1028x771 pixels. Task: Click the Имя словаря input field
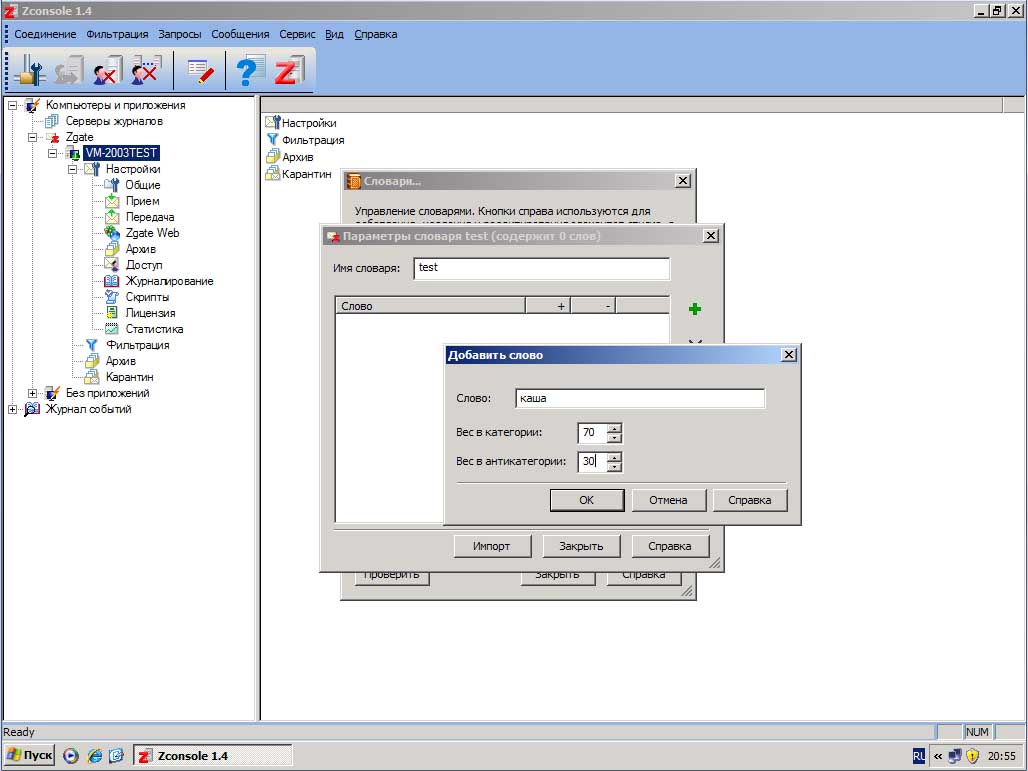tap(542, 268)
